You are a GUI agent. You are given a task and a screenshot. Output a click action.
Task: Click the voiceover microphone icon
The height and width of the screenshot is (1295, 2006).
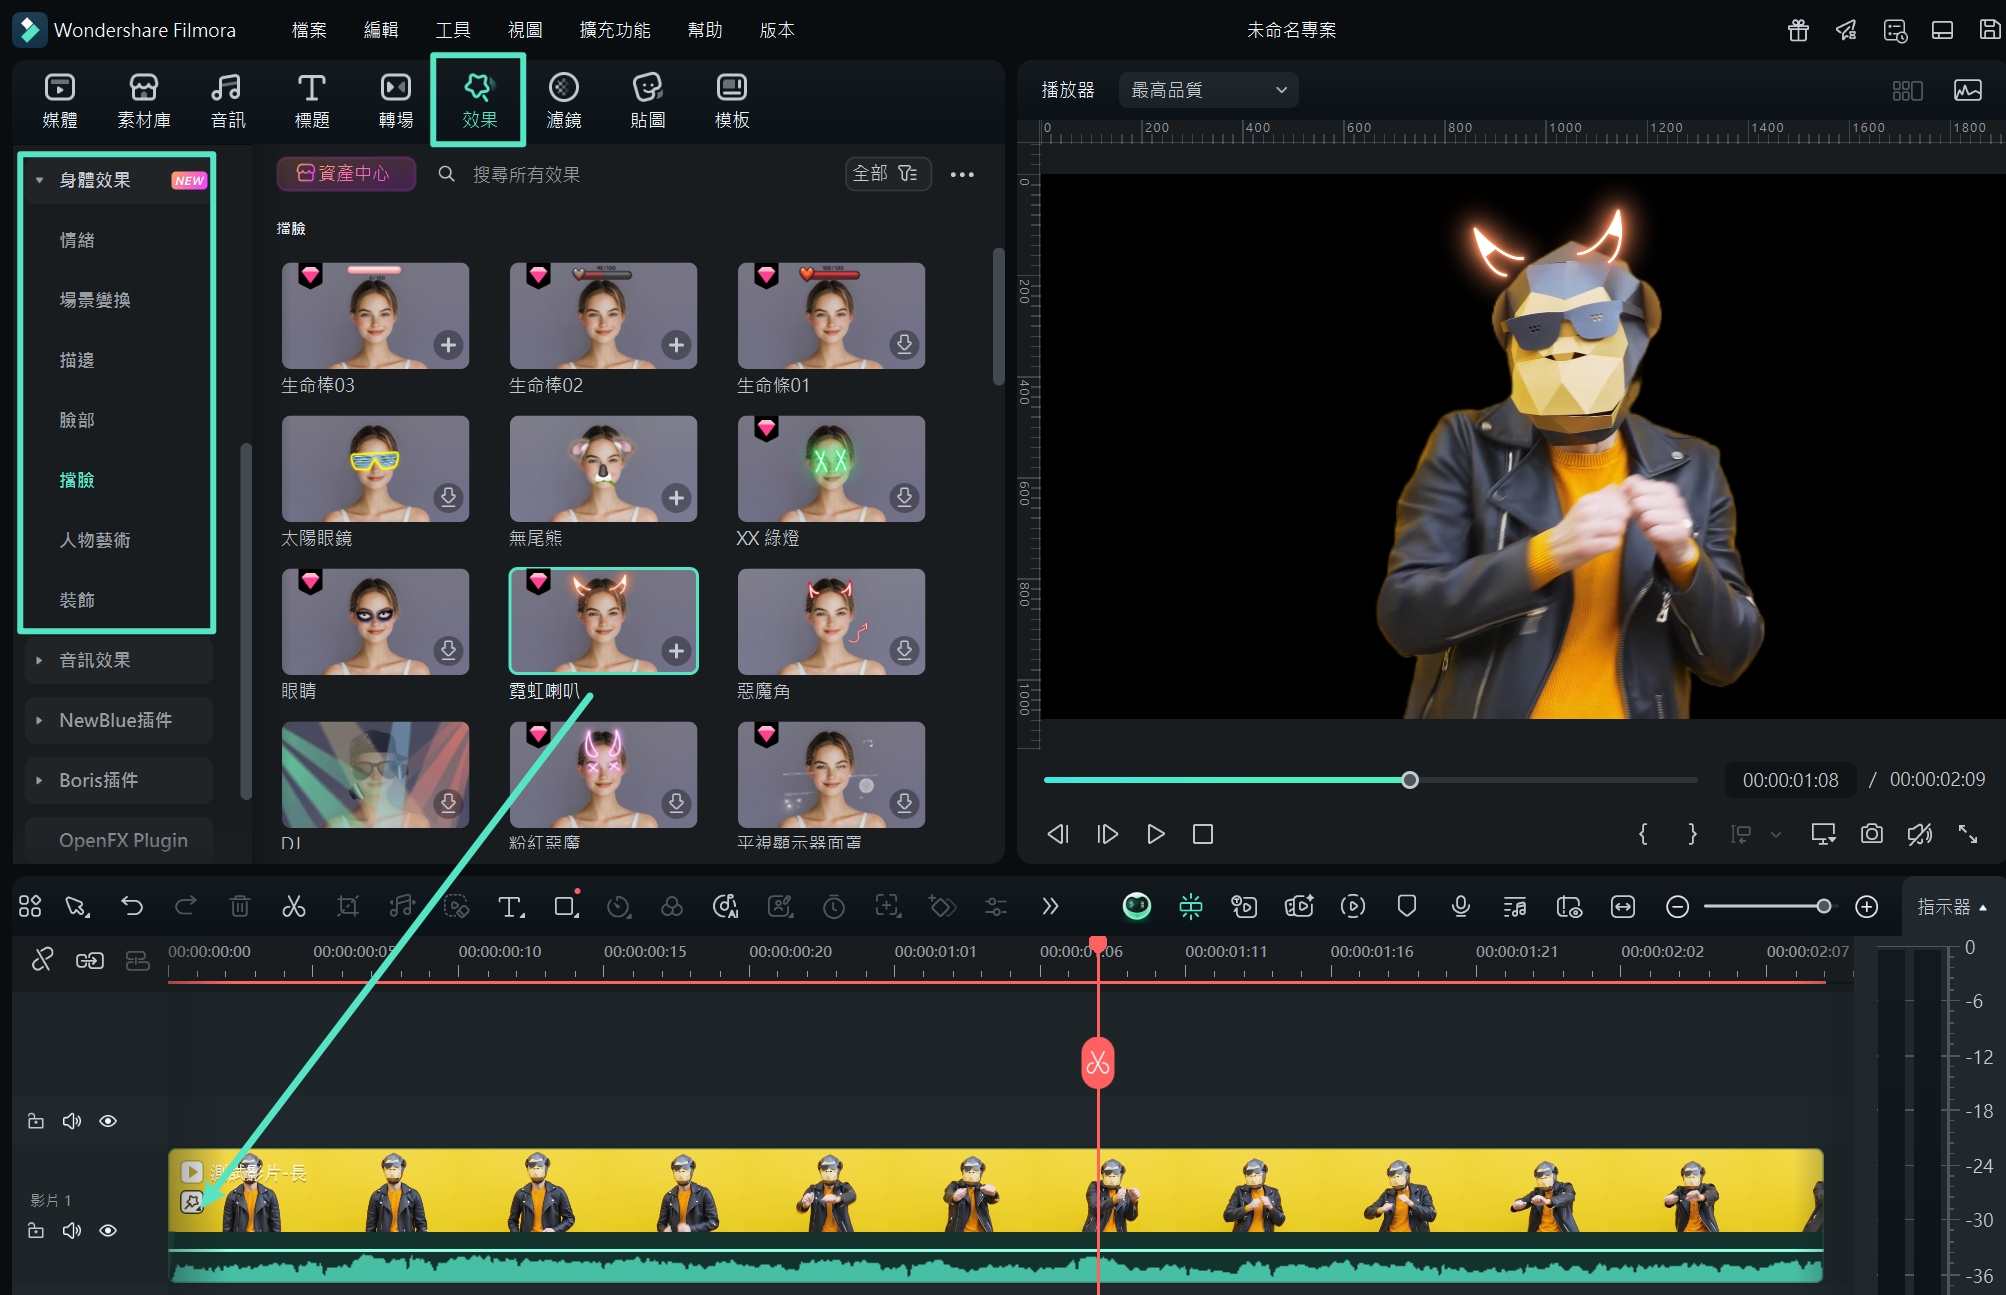[x=1460, y=906]
